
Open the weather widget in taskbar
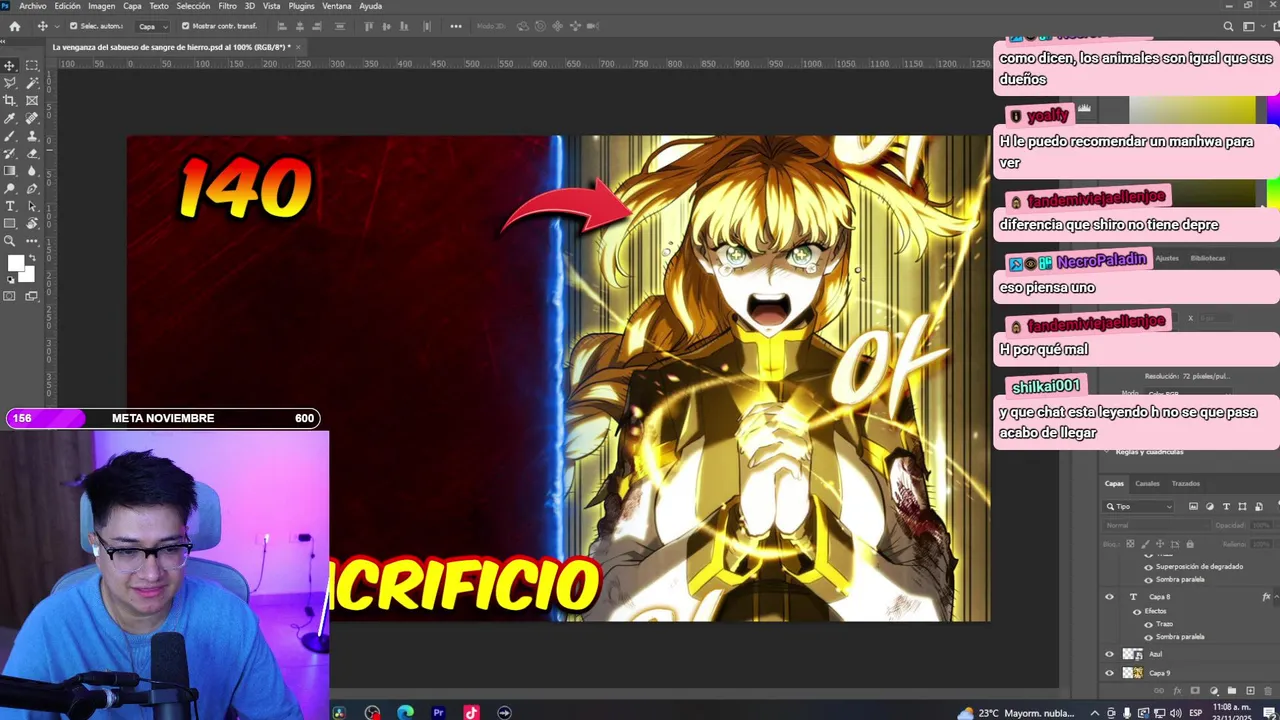click(1015, 713)
